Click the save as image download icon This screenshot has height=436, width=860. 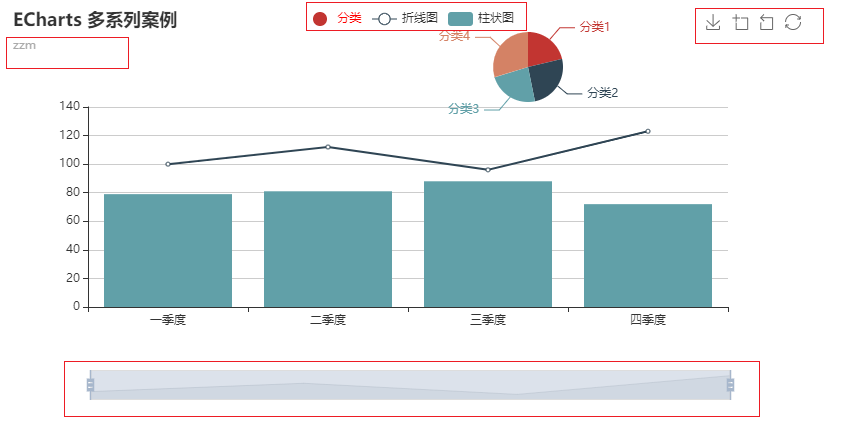click(x=712, y=22)
